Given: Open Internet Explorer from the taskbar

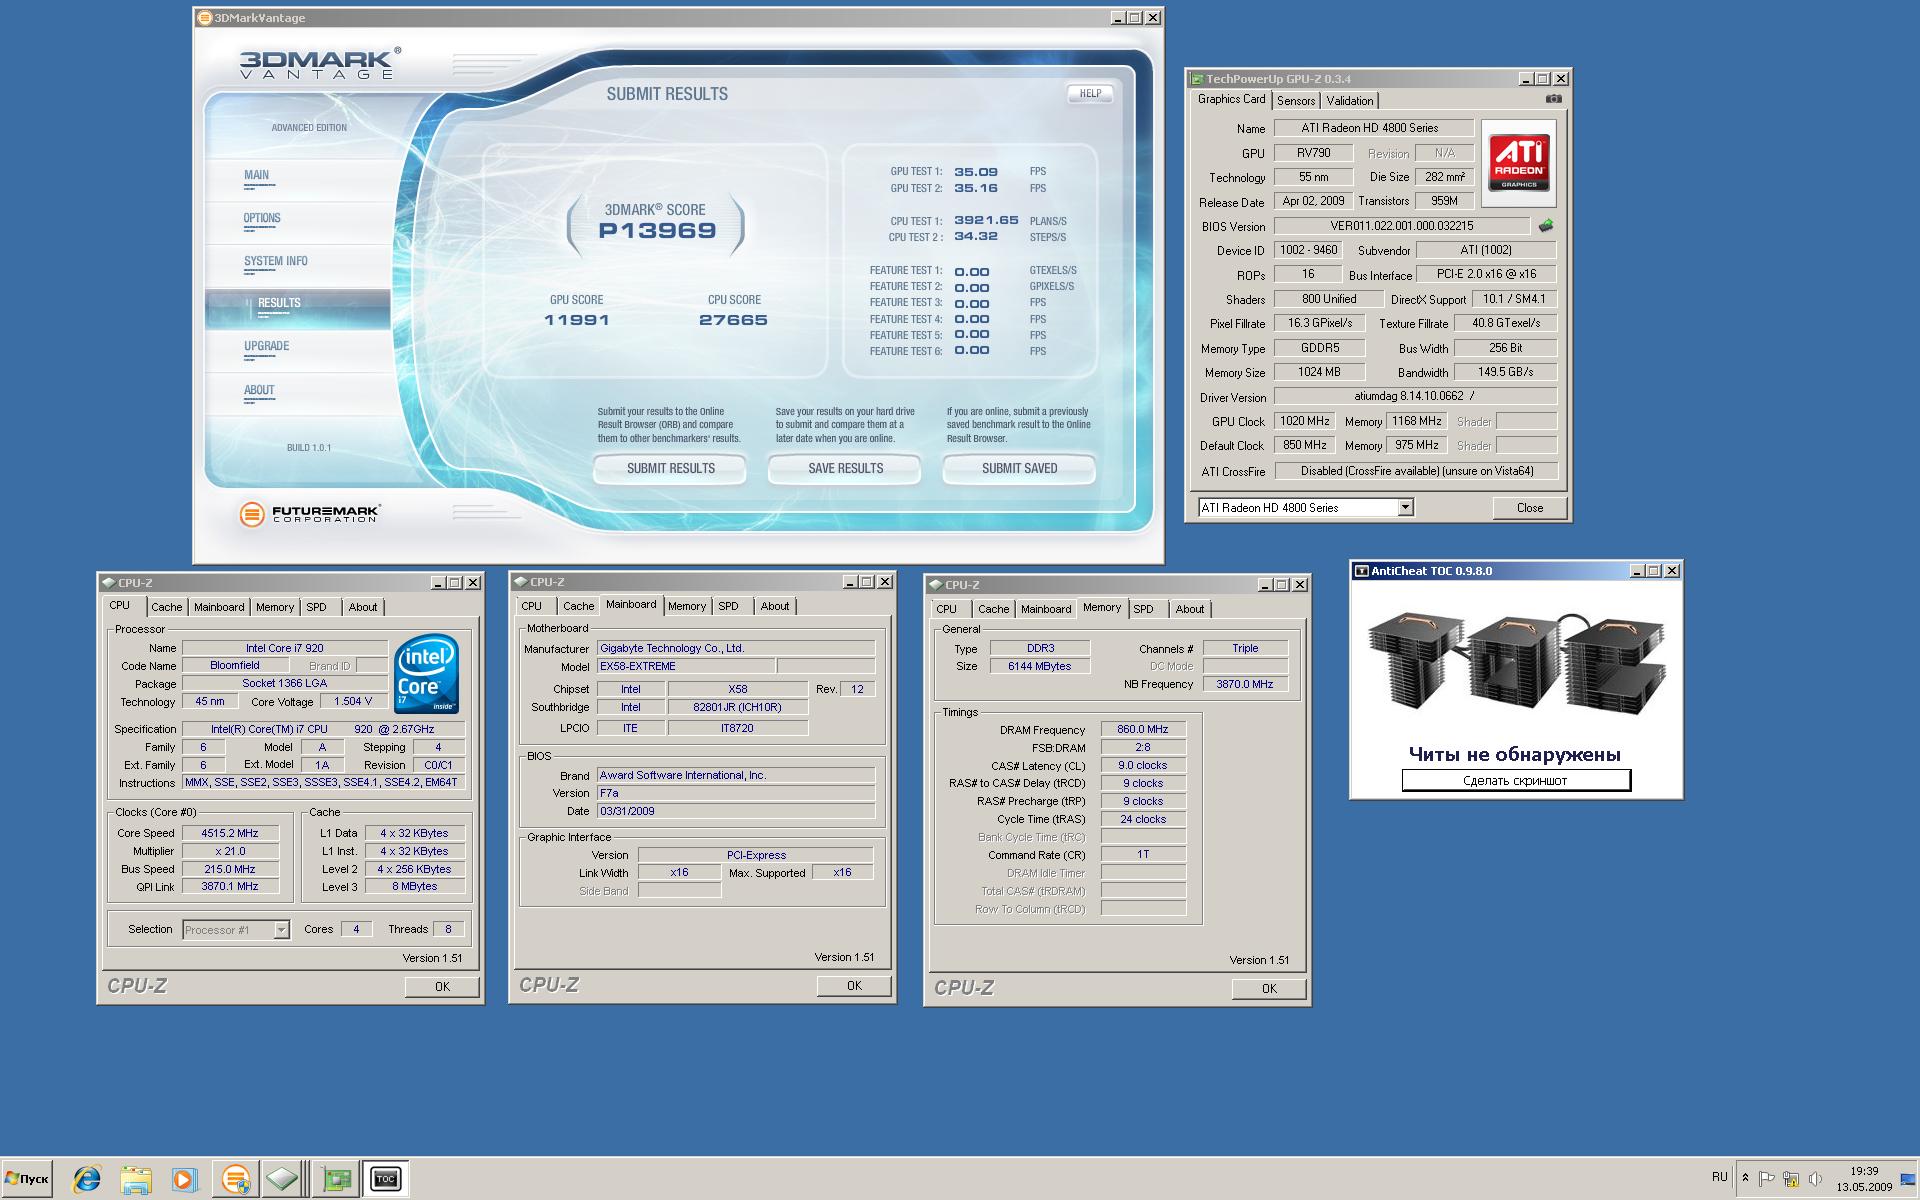Looking at the screenshot, I should (x=87, y=1179).
